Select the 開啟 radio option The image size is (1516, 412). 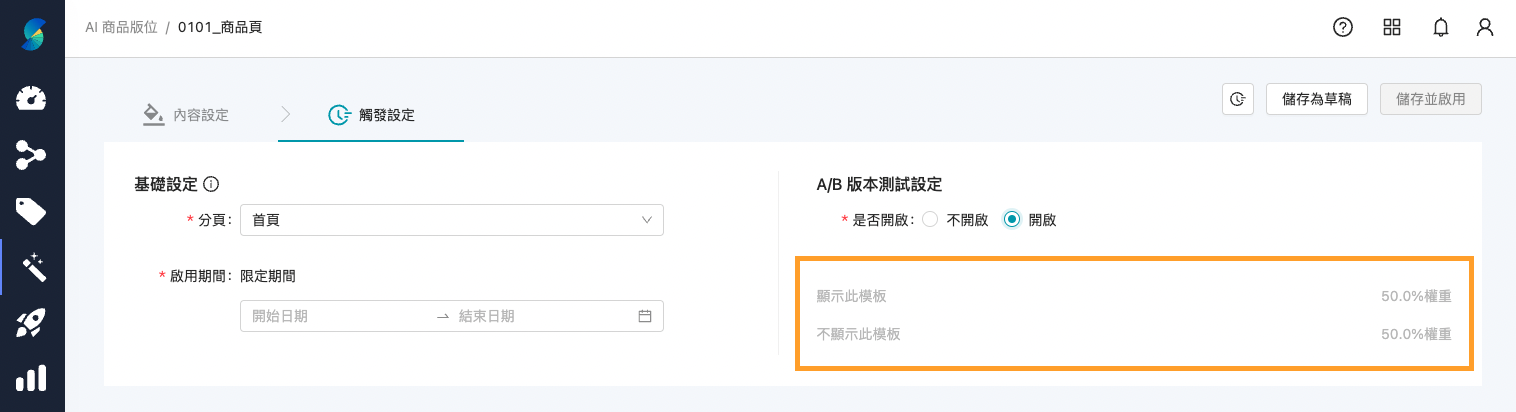pos(1012,220)
